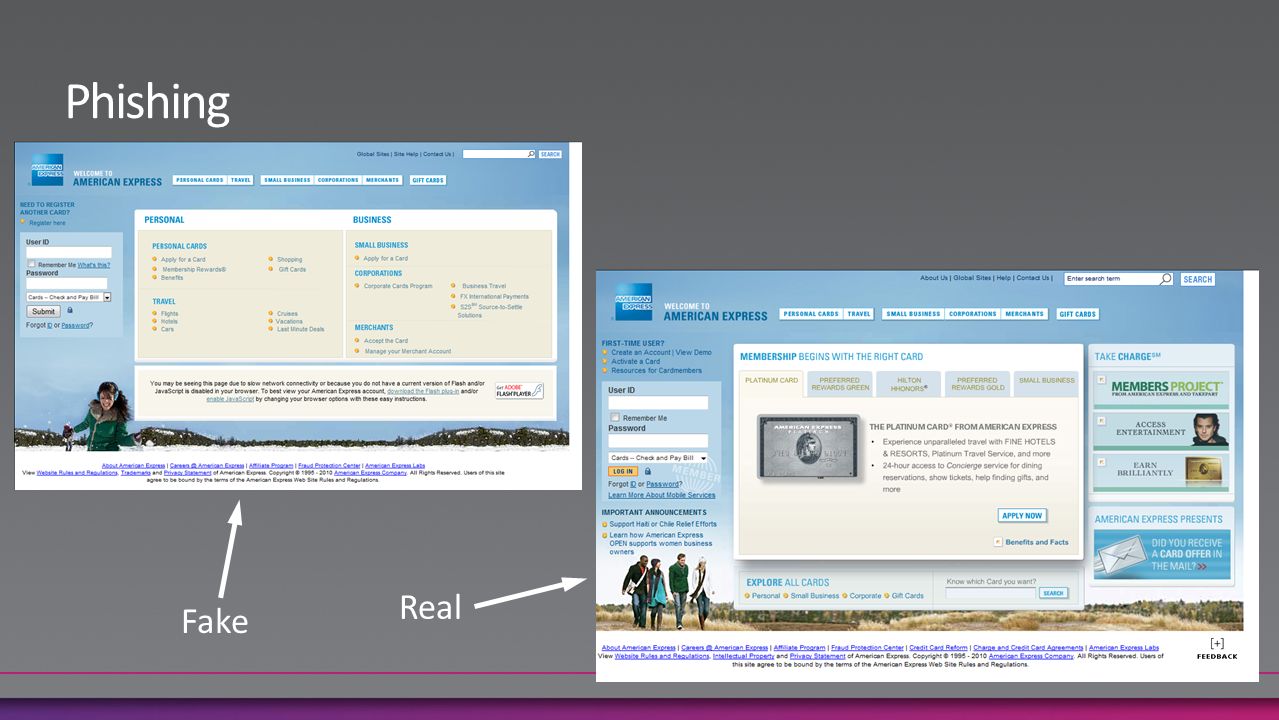This screenshot has height=720, width=1279.
Task: Open the Members Project banner
Action: click(x=1160, y=389)
